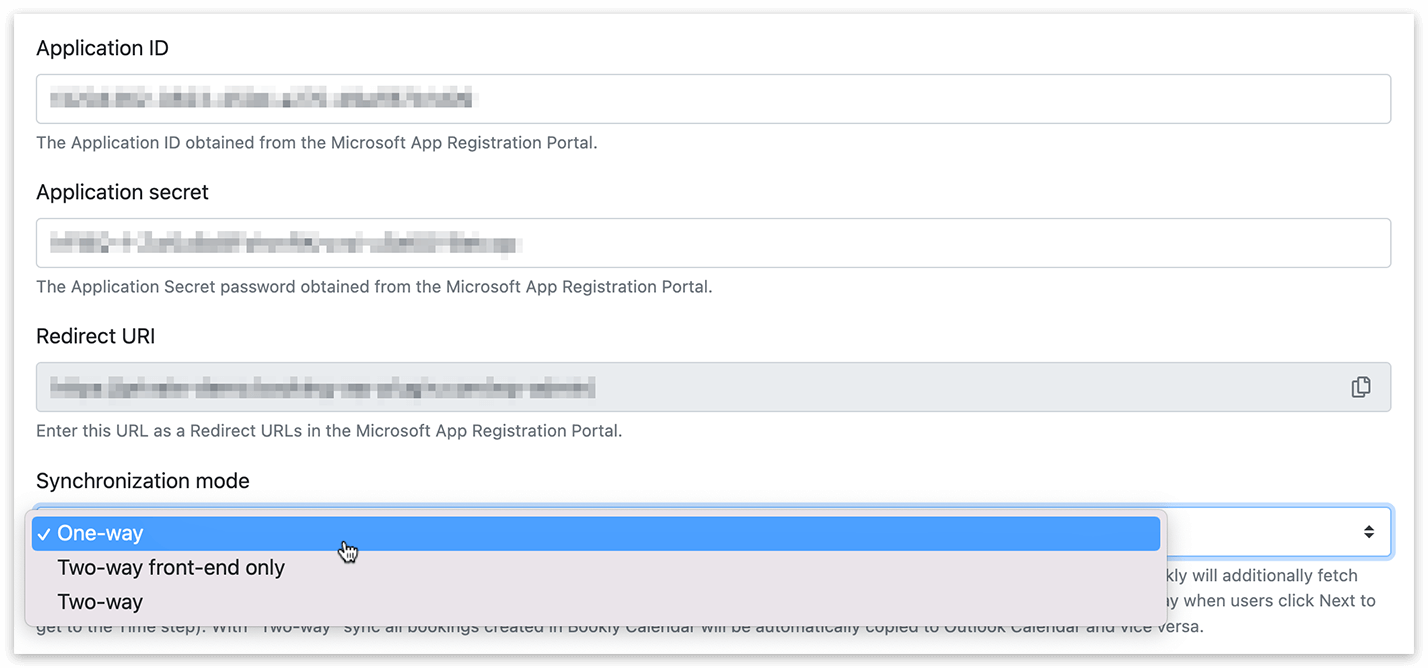Viewport: 1428px width, 668px height.
Task: Click inside the Application secret field
Action: pos(713,243)
